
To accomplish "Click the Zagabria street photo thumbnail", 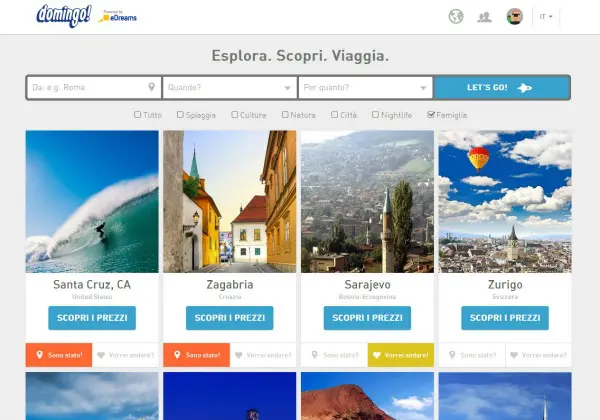I will 230,202.
